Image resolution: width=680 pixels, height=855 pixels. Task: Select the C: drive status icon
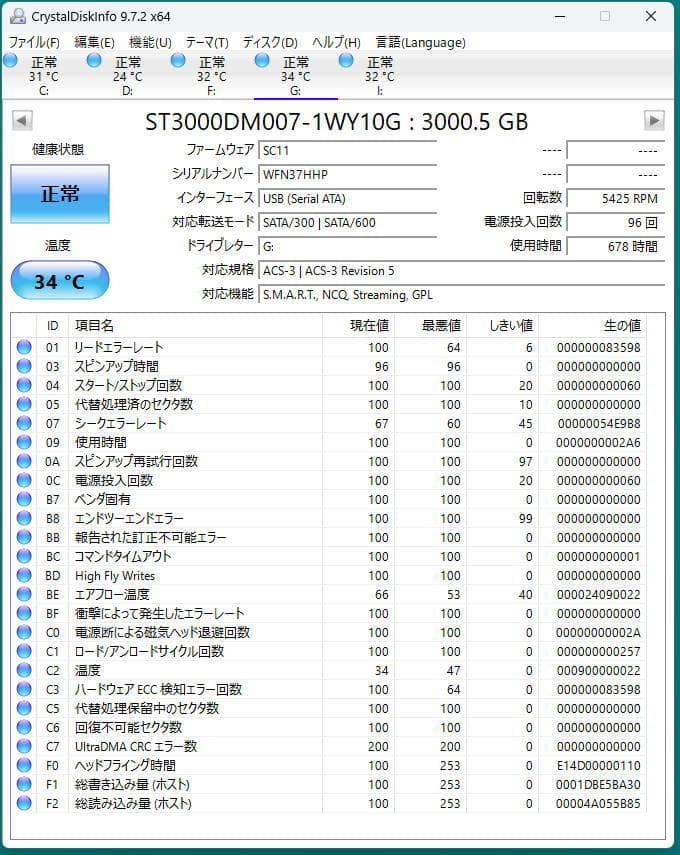tap(10, 61)
